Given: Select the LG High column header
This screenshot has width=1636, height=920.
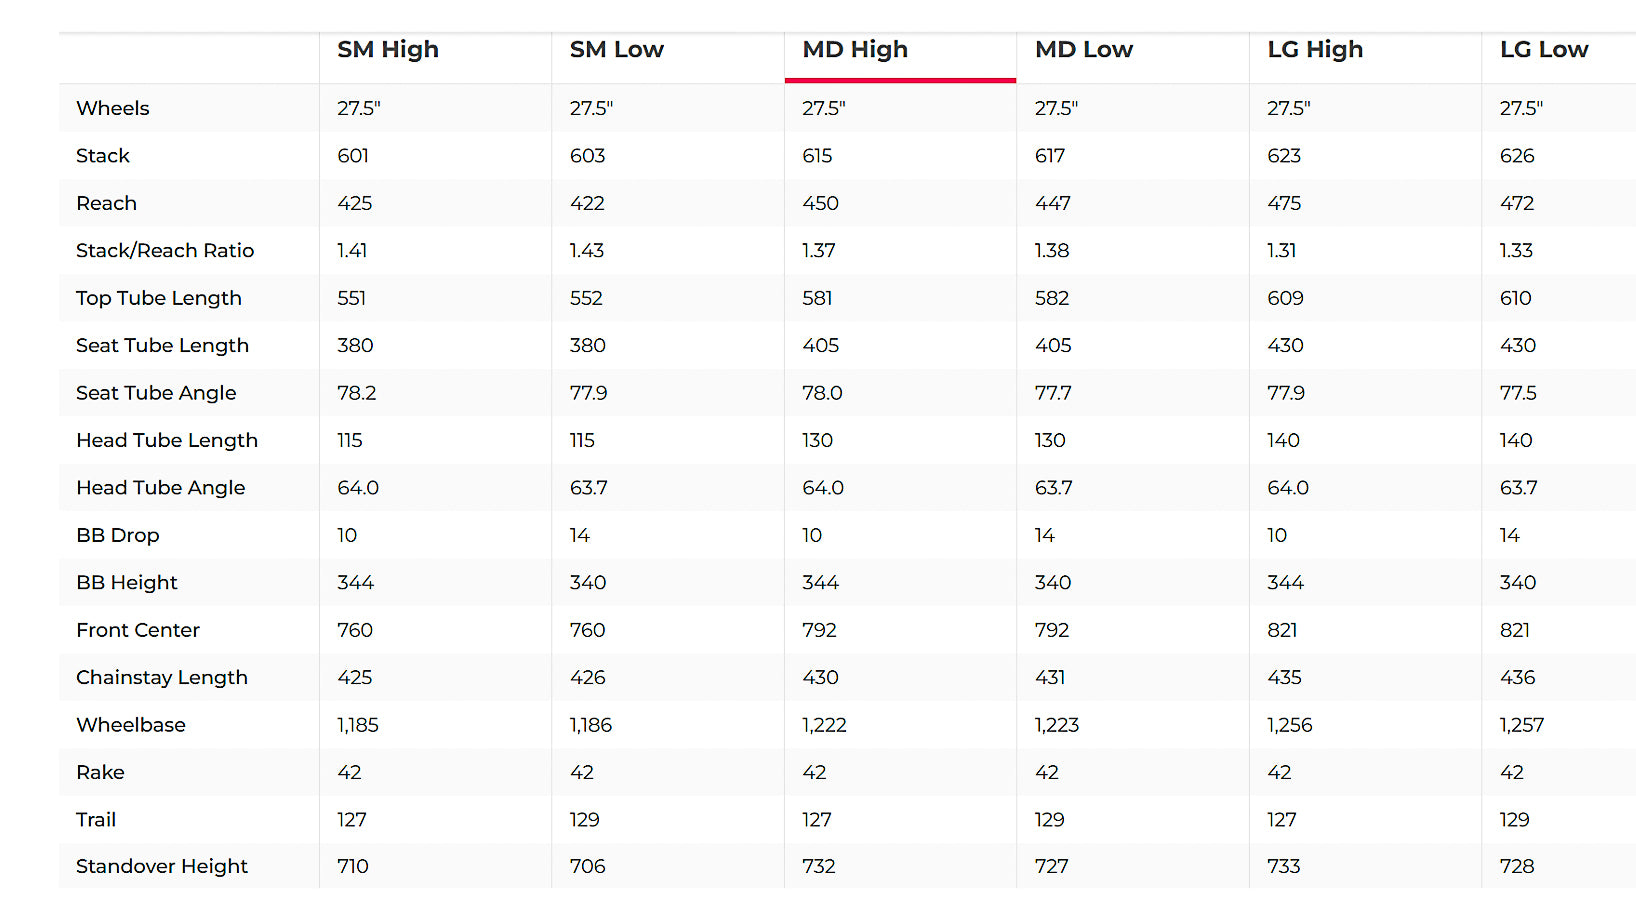Looking at the screenshot, I should pyautogui.click(x=1315, y=50).
